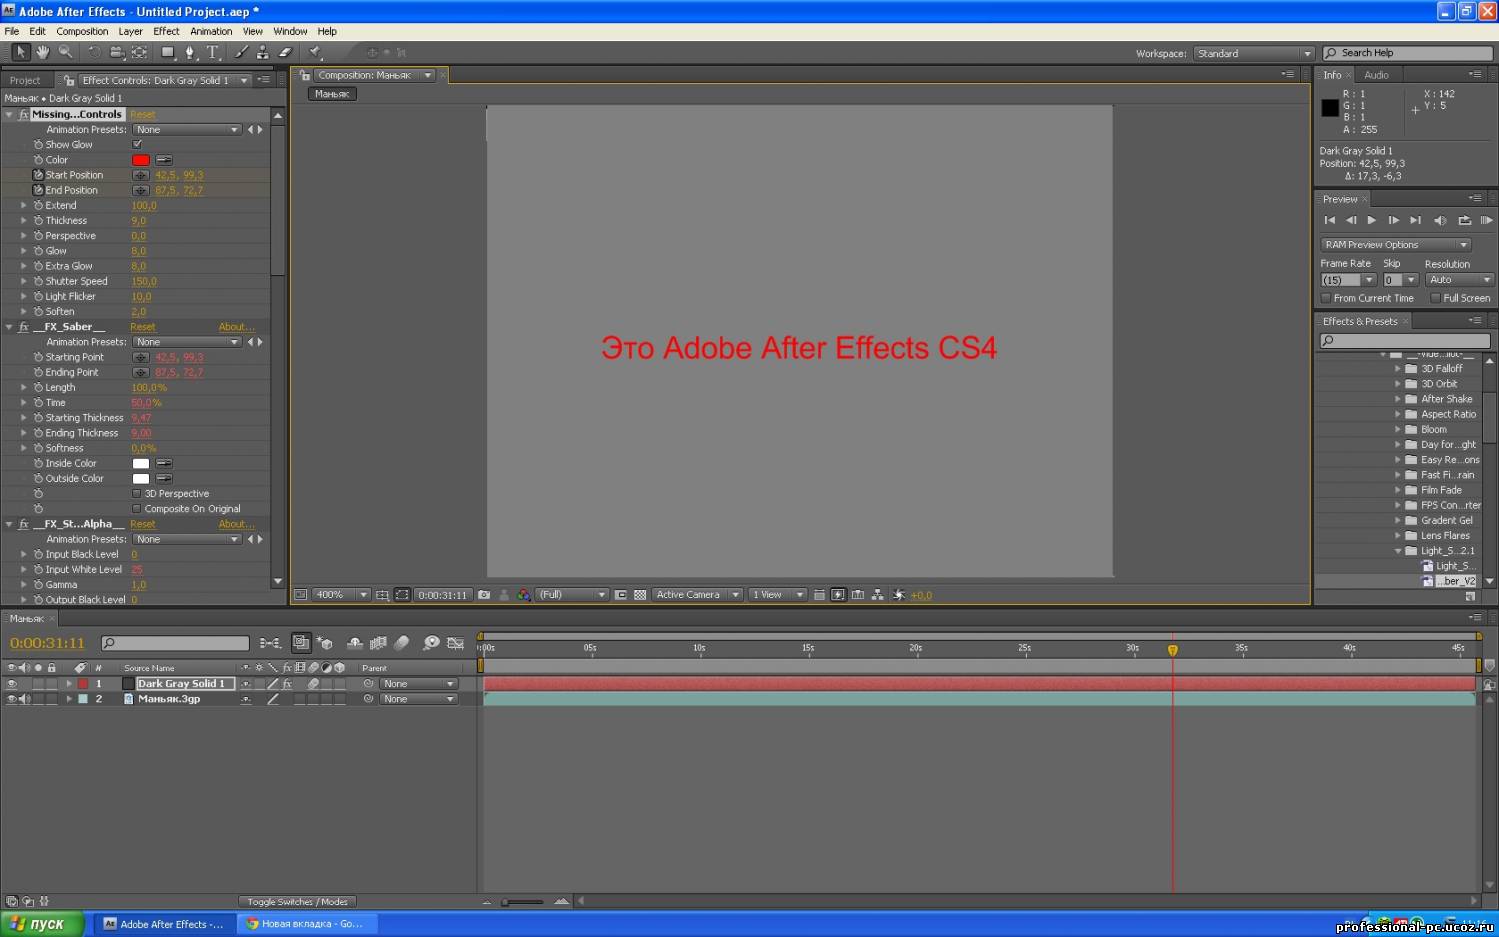Screen dimensions: 1499x937
Task: Open the Active Camera view dropdown
Action: click(697, 594)
